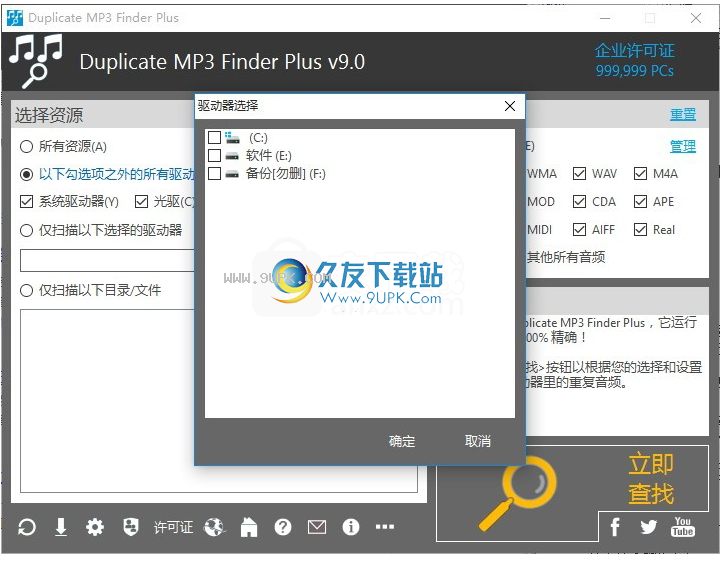Open the Twitter bird icon
Viewport: 720px width, 562px height.
point(648,527)
